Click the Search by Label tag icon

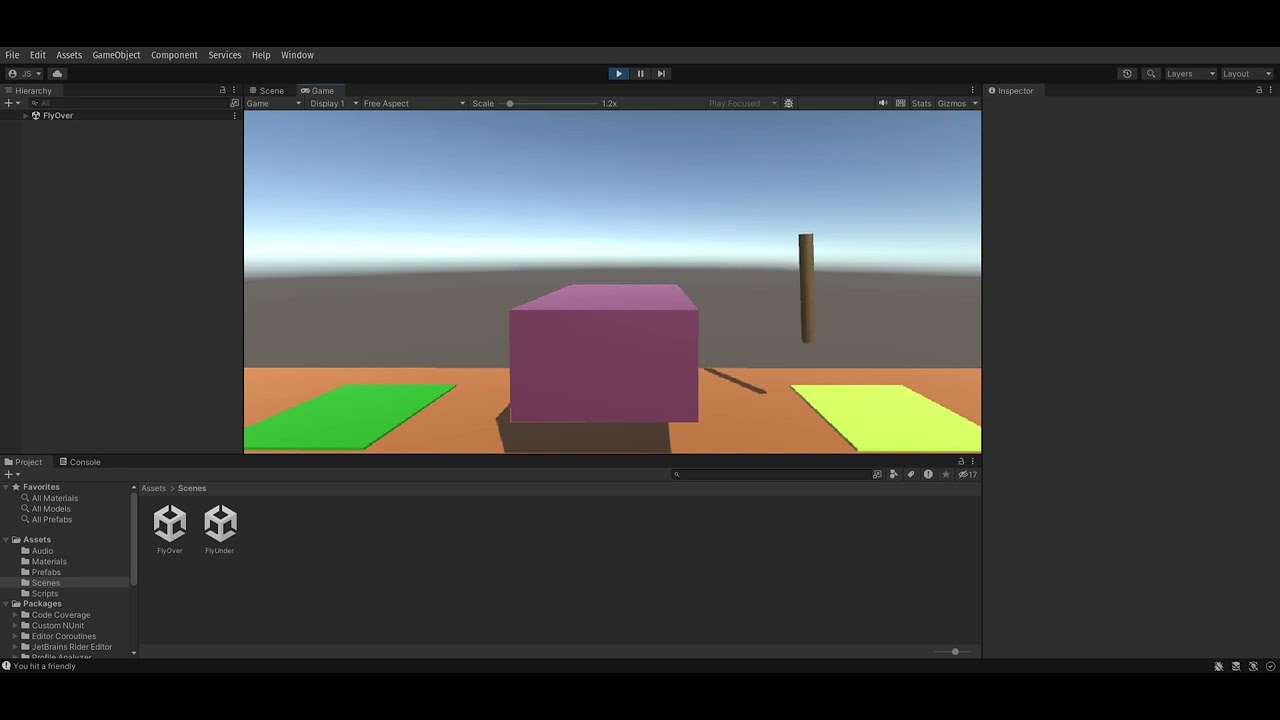(910, 474)
